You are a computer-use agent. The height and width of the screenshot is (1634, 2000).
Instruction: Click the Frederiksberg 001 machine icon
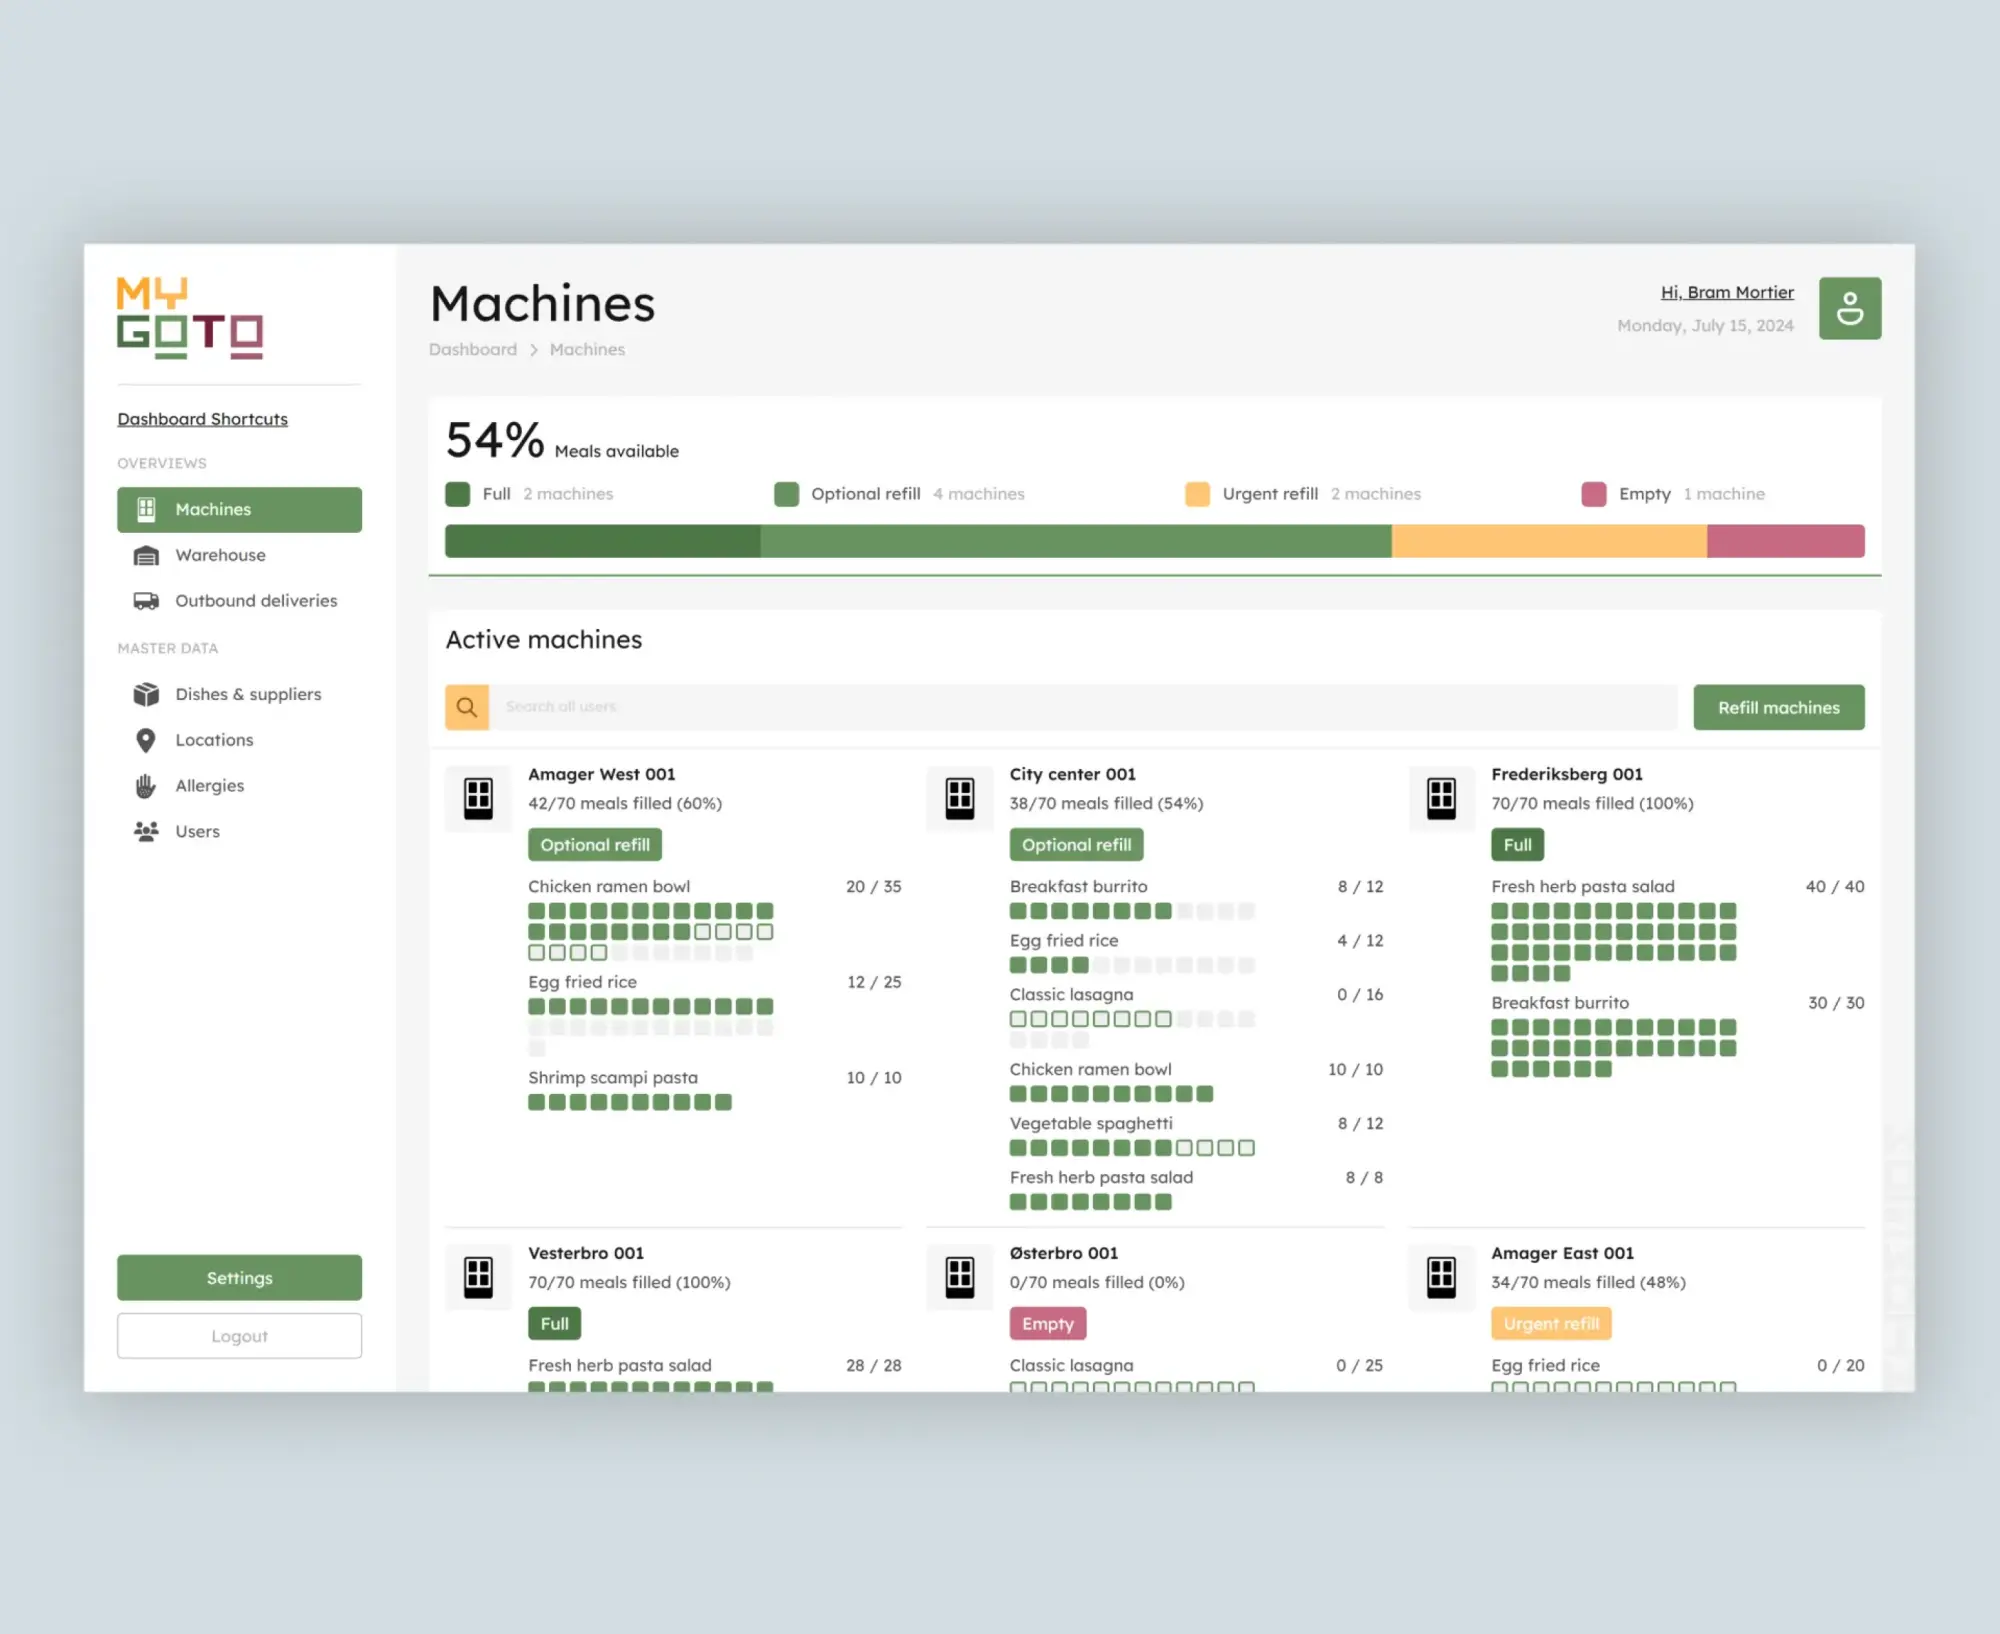tap(1441, 798)
